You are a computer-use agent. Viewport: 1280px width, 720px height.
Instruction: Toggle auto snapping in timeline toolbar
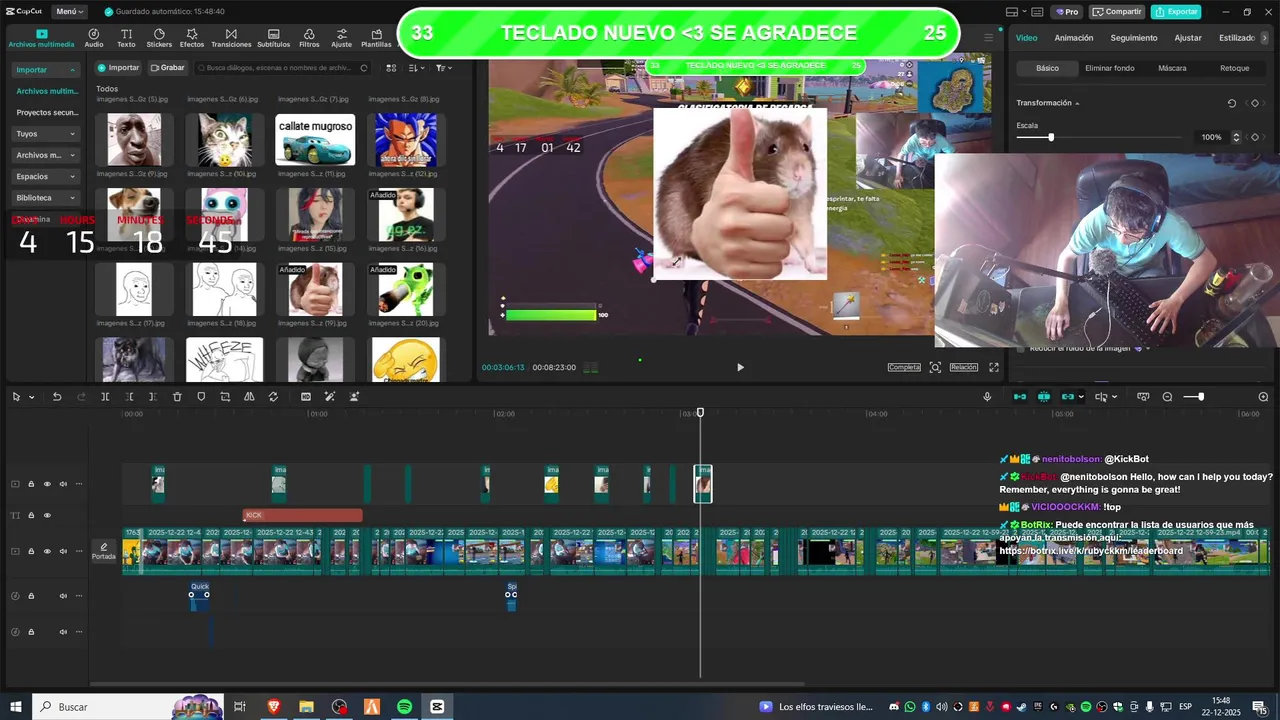[x=1043, y=397]
